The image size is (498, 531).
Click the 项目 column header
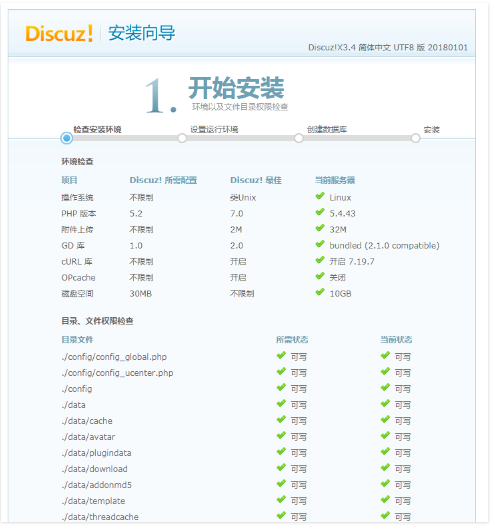coord(69,180)
